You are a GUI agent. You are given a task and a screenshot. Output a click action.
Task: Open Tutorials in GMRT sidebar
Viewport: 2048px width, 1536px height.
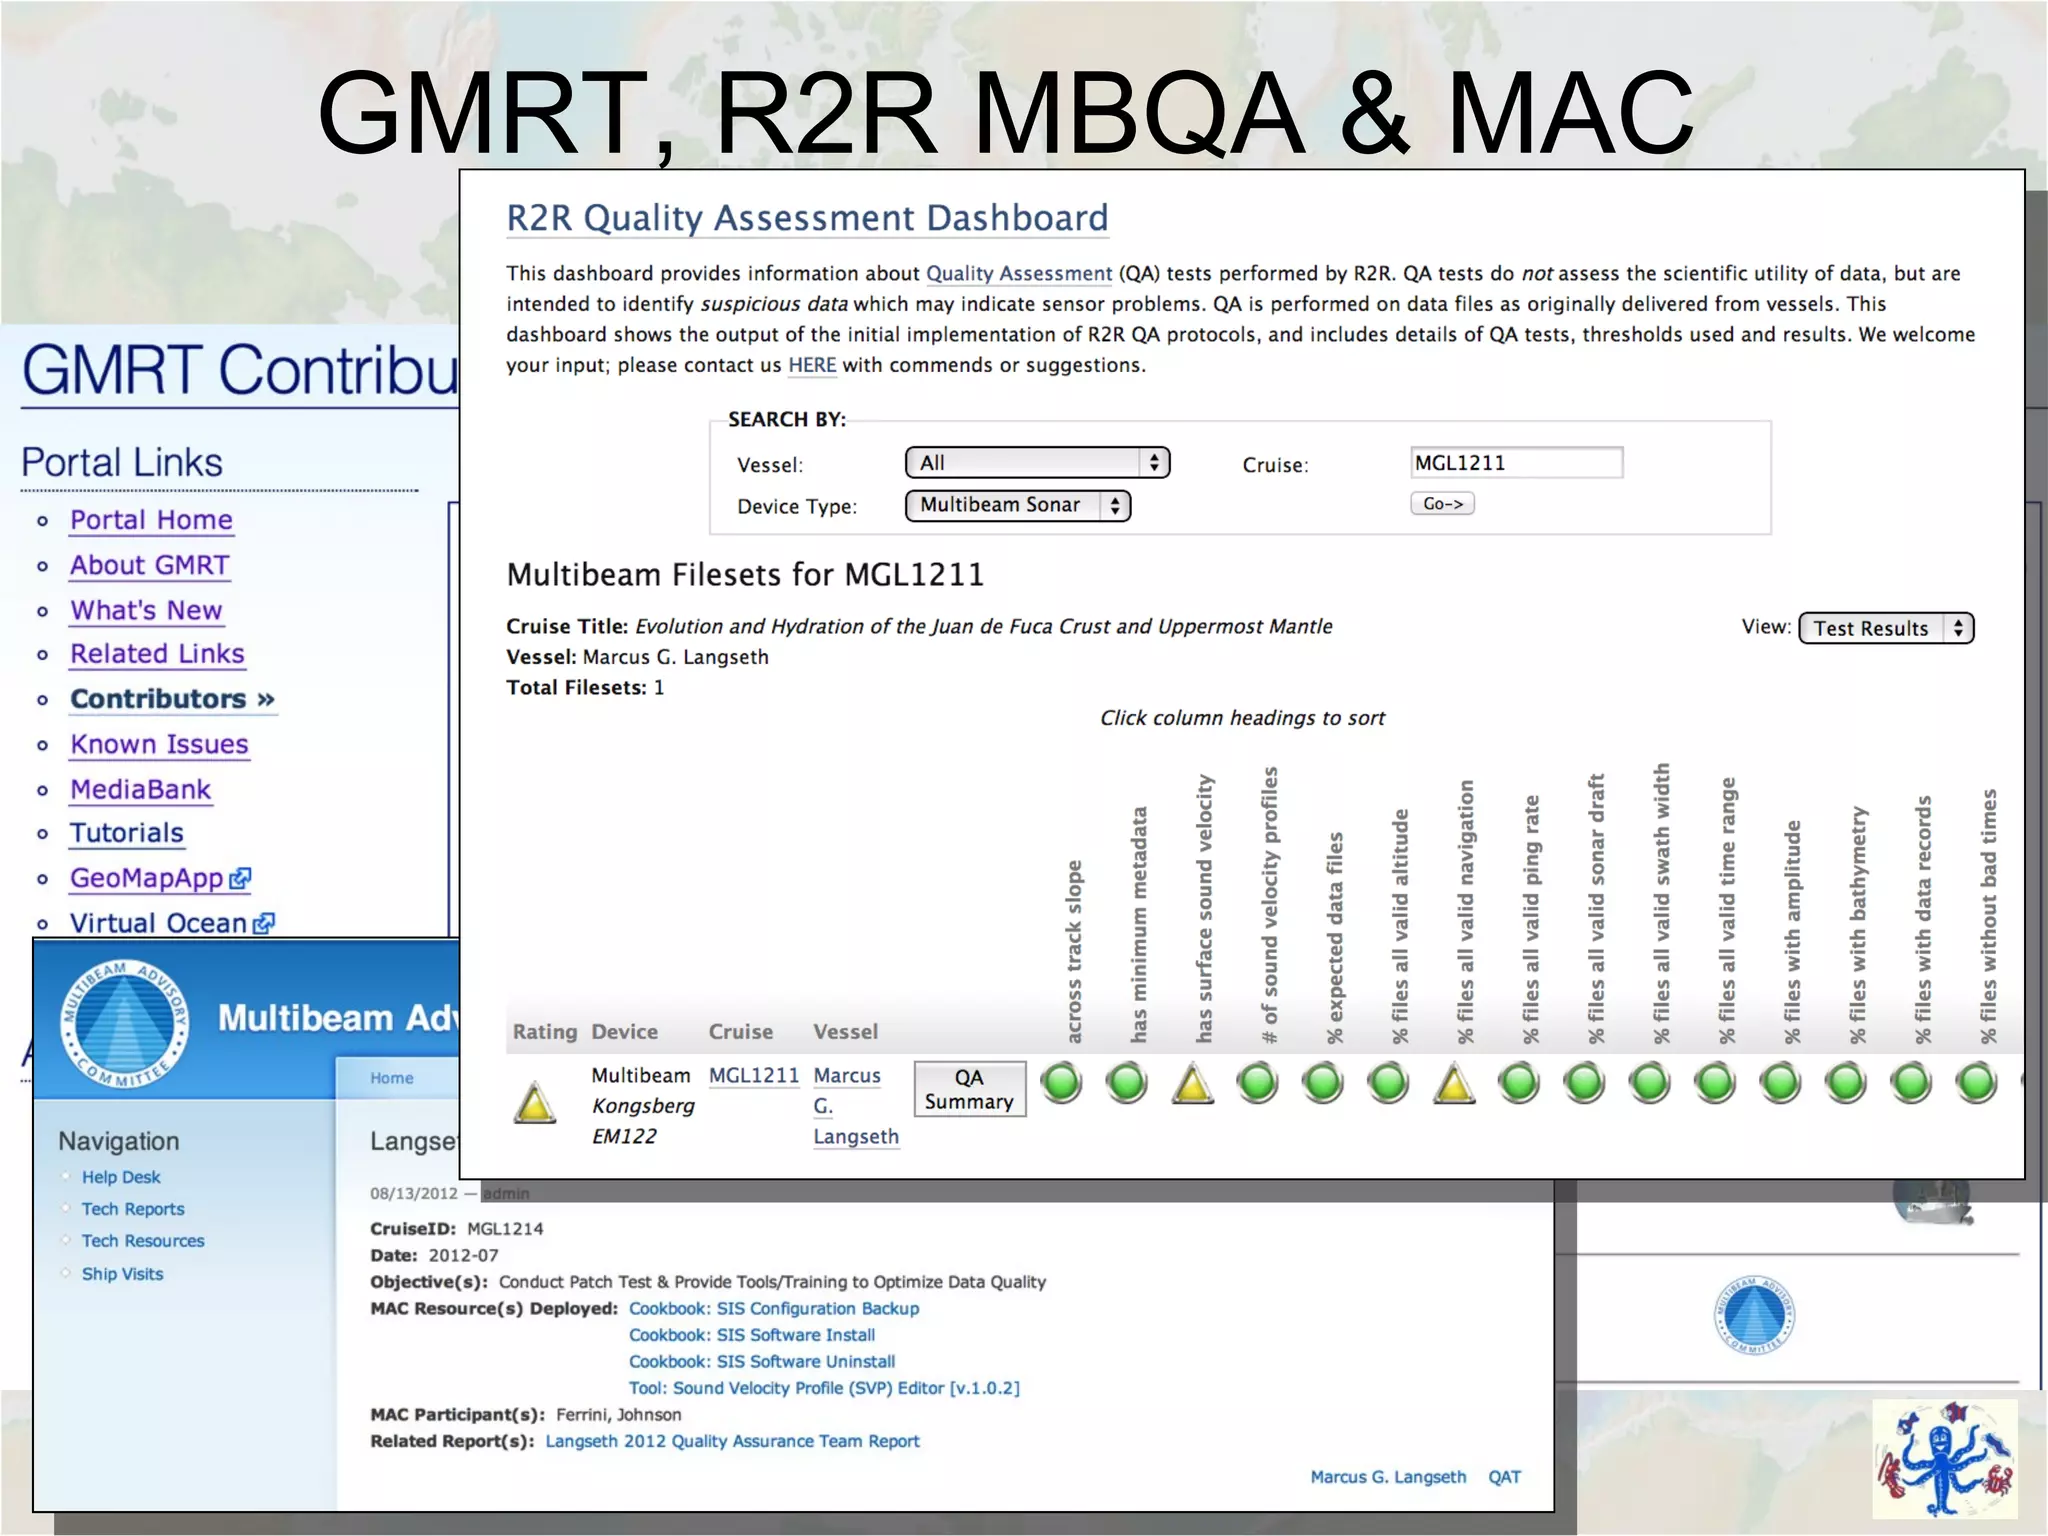(127, 833)
